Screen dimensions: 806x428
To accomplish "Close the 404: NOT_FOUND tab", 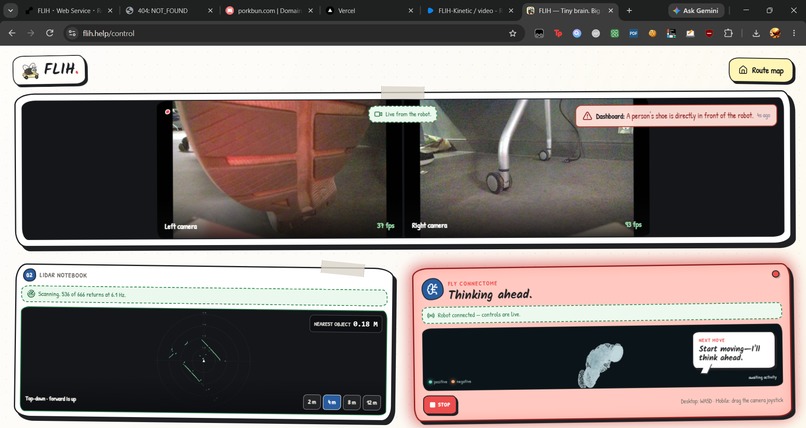I will 210,10.
